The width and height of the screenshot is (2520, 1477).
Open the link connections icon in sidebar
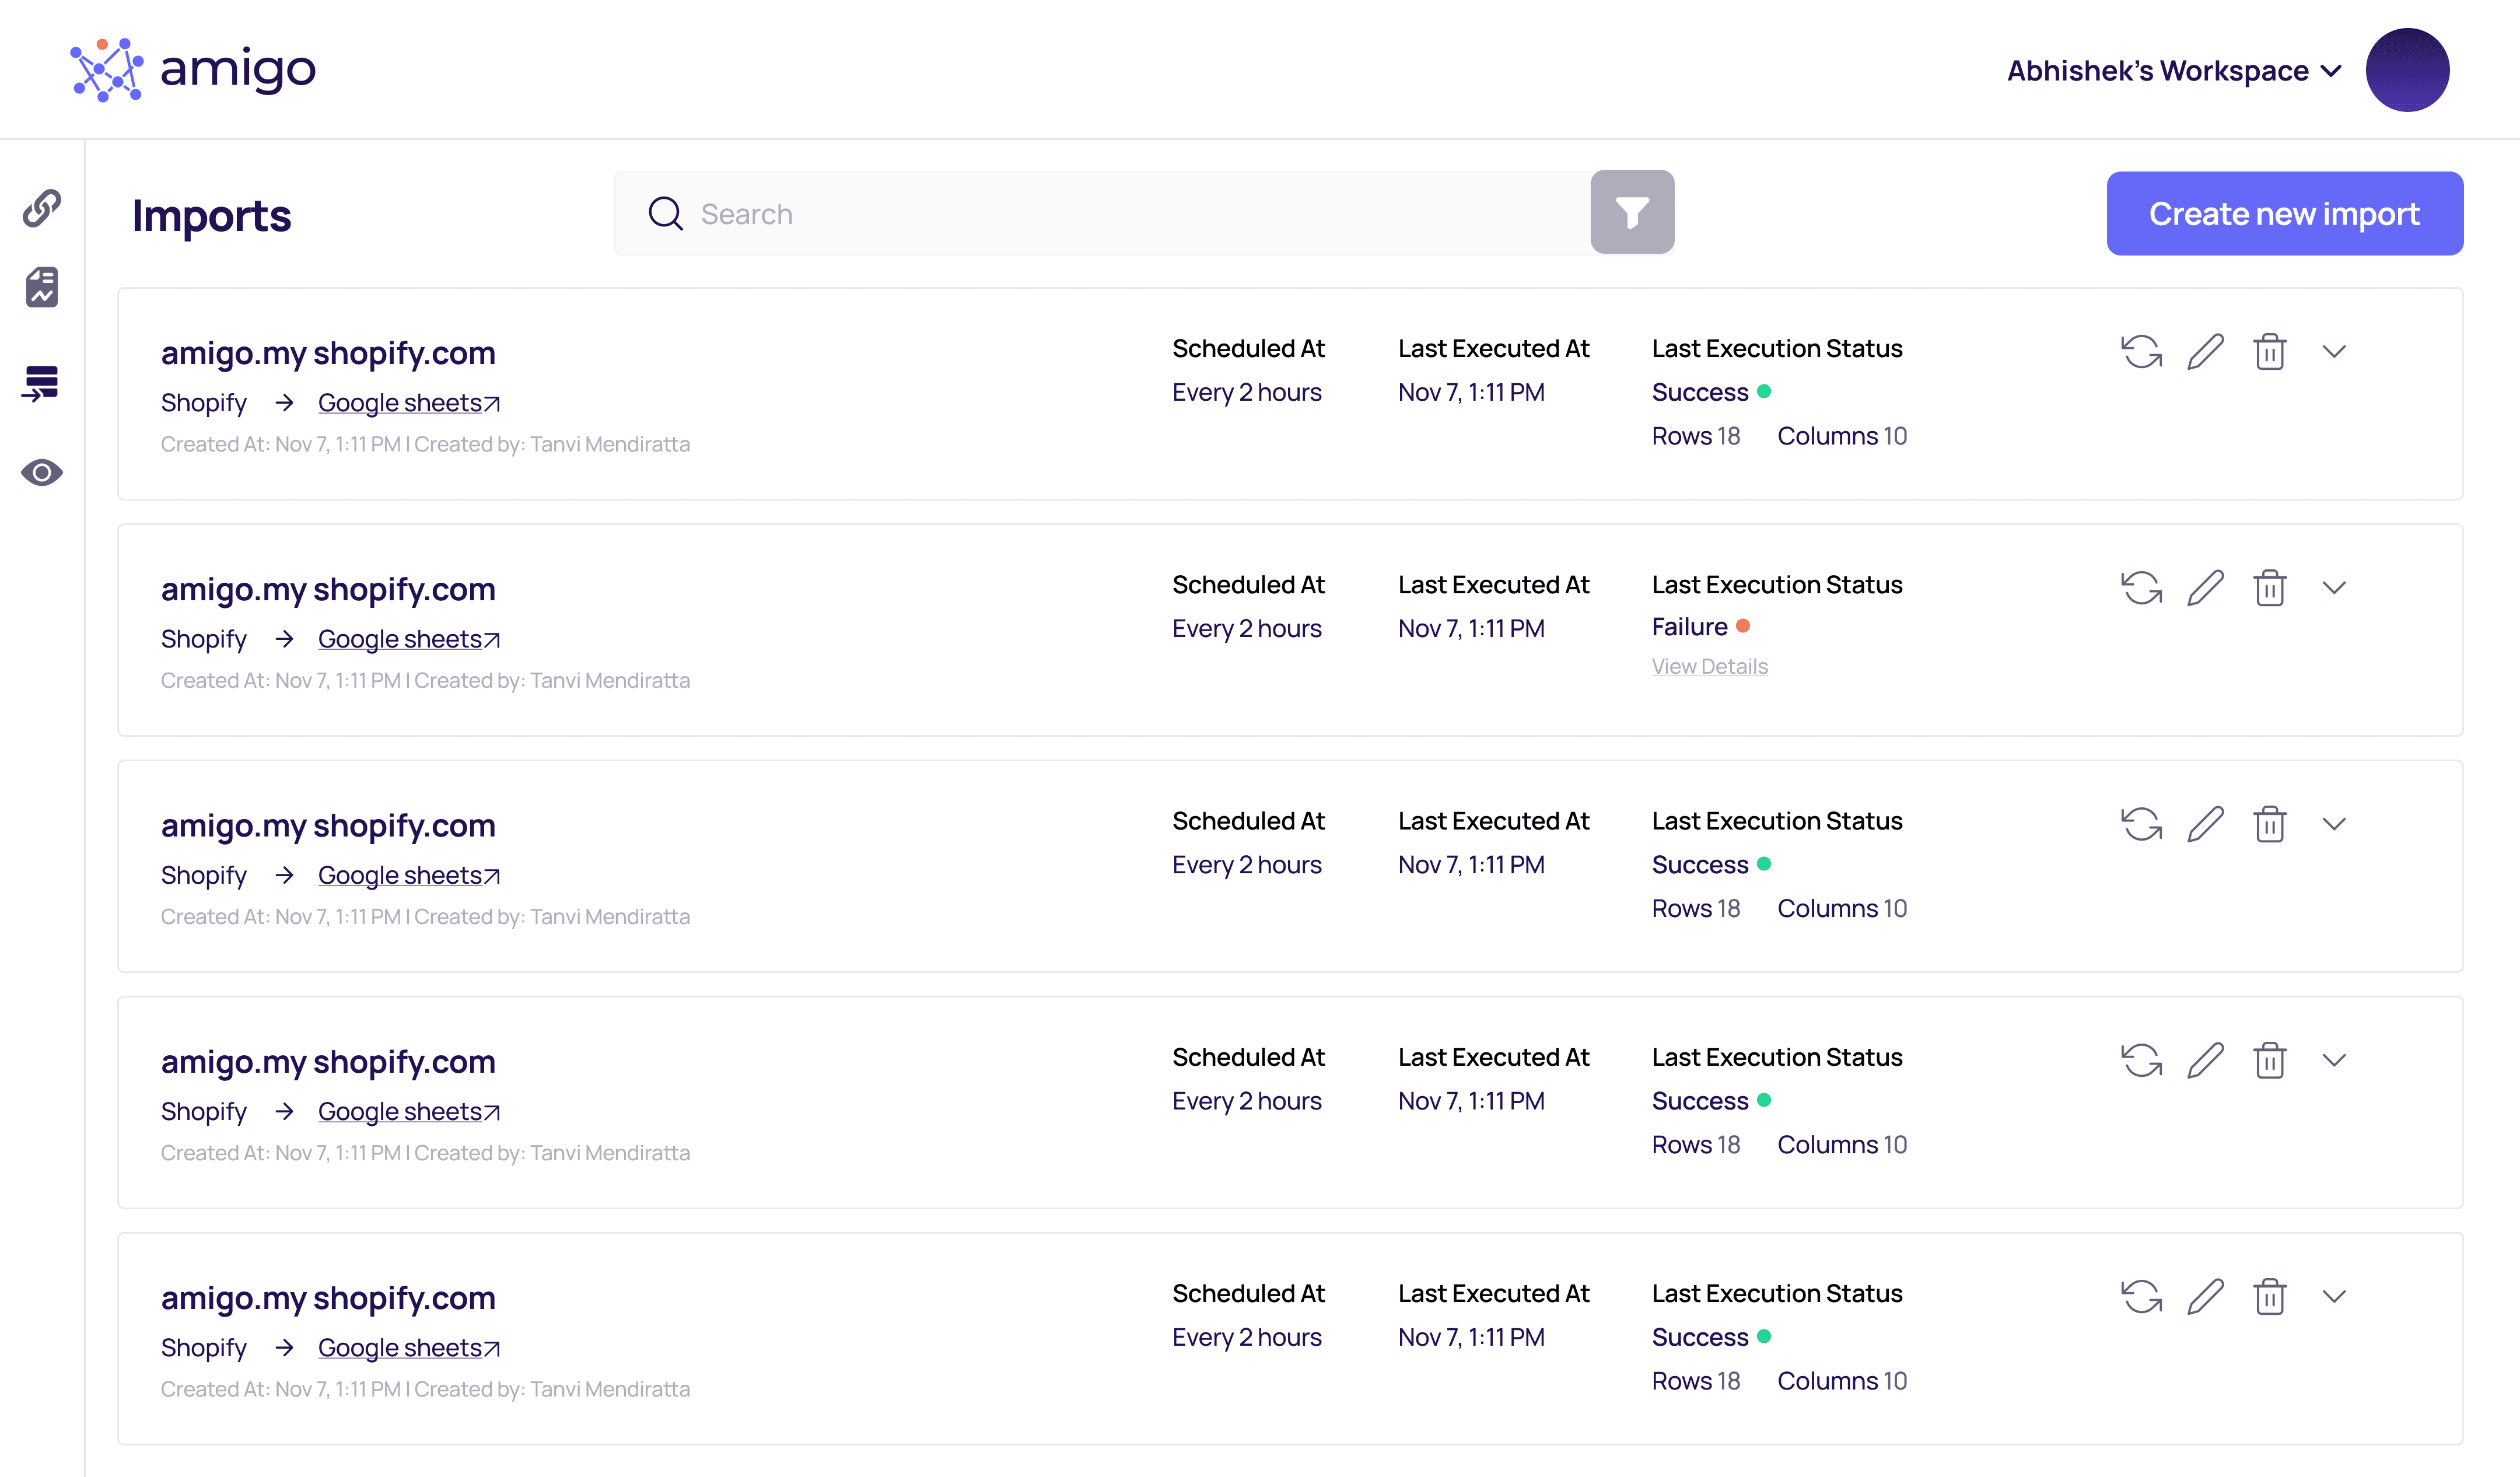pos(42,208)
